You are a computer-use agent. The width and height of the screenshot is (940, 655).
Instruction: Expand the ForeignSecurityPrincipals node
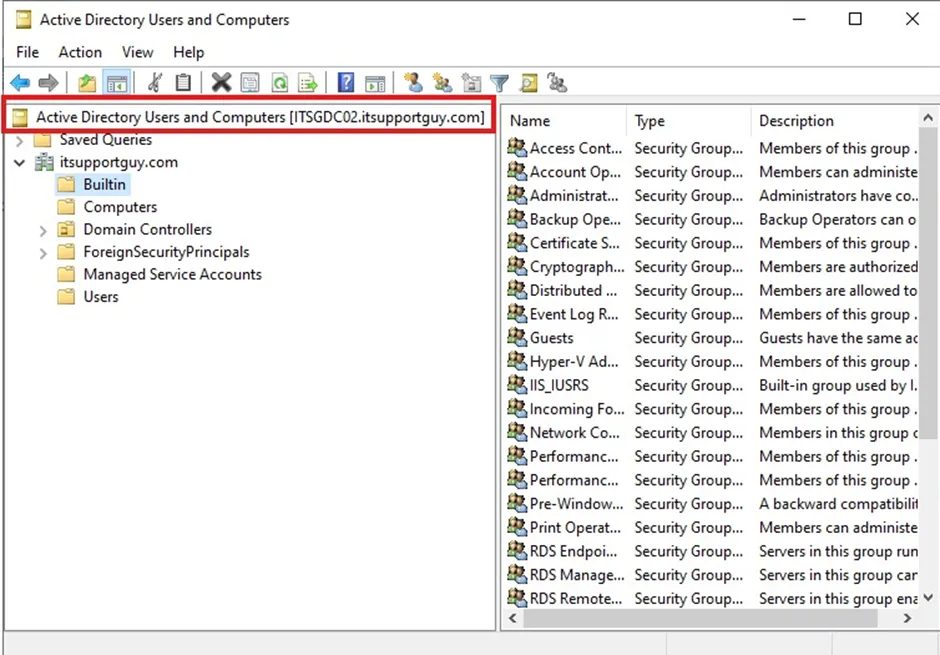coord(42,253)
